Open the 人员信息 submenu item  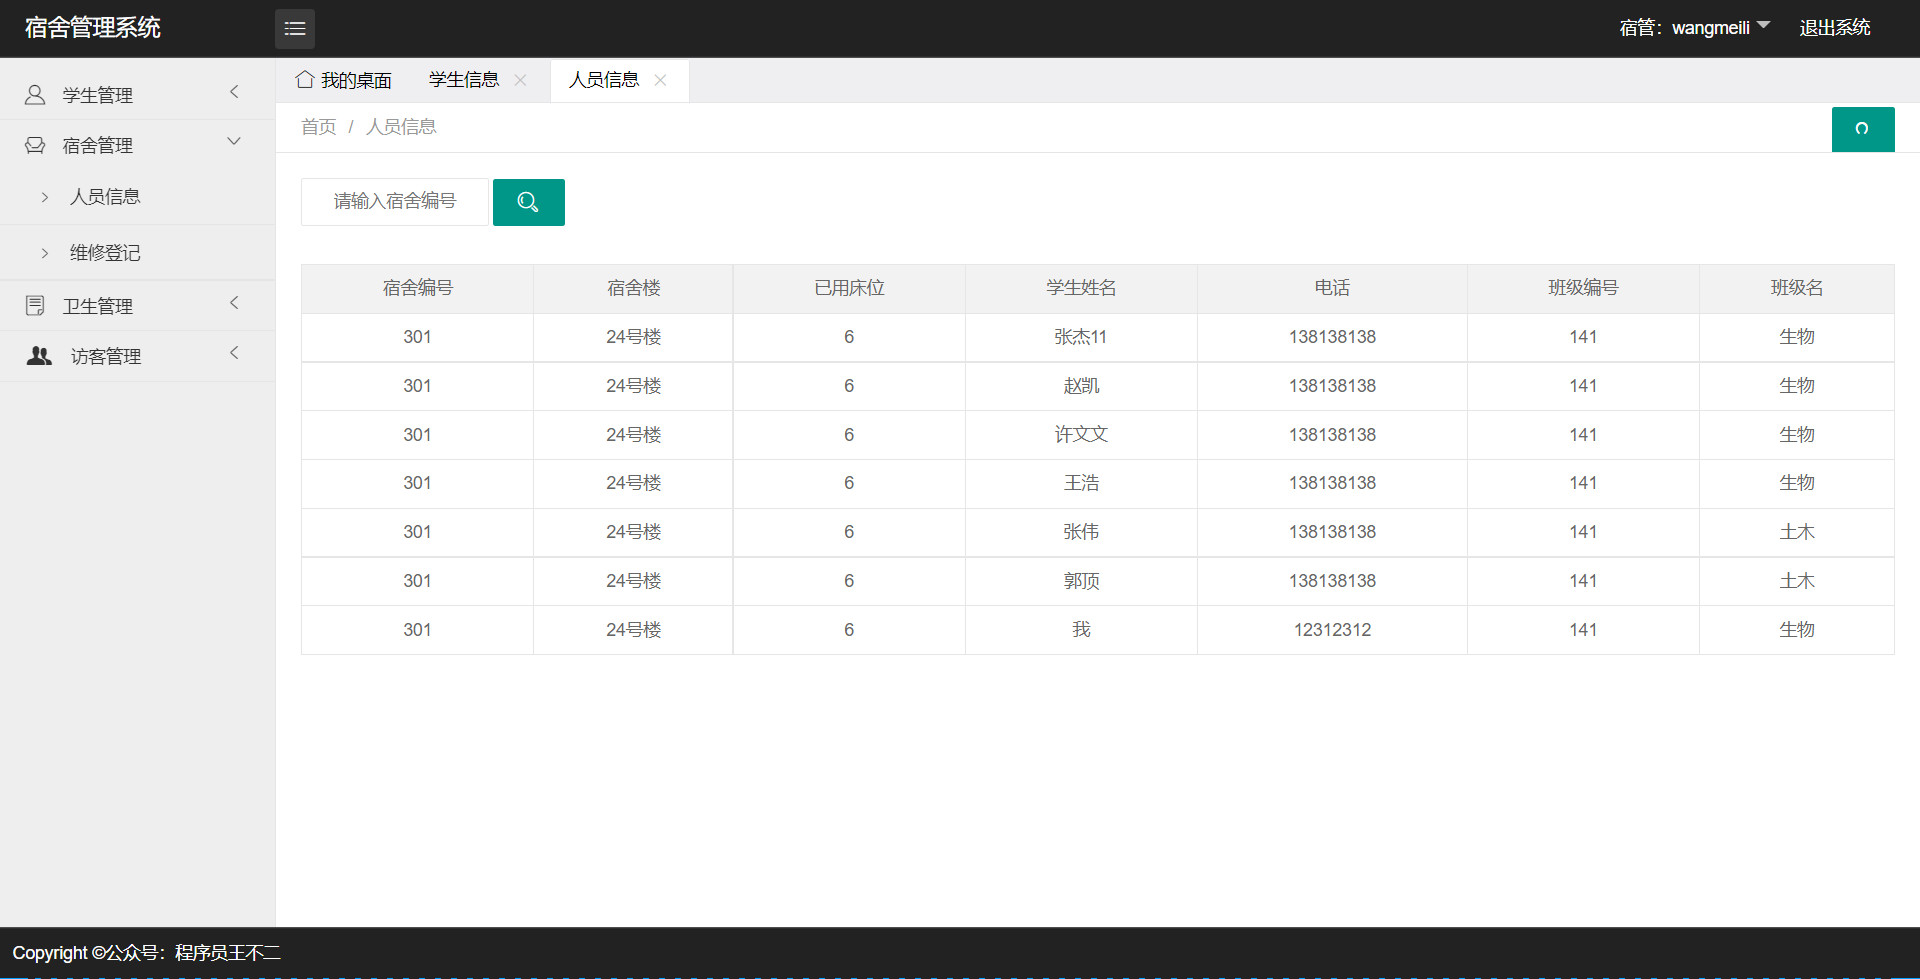click(105, 196)
